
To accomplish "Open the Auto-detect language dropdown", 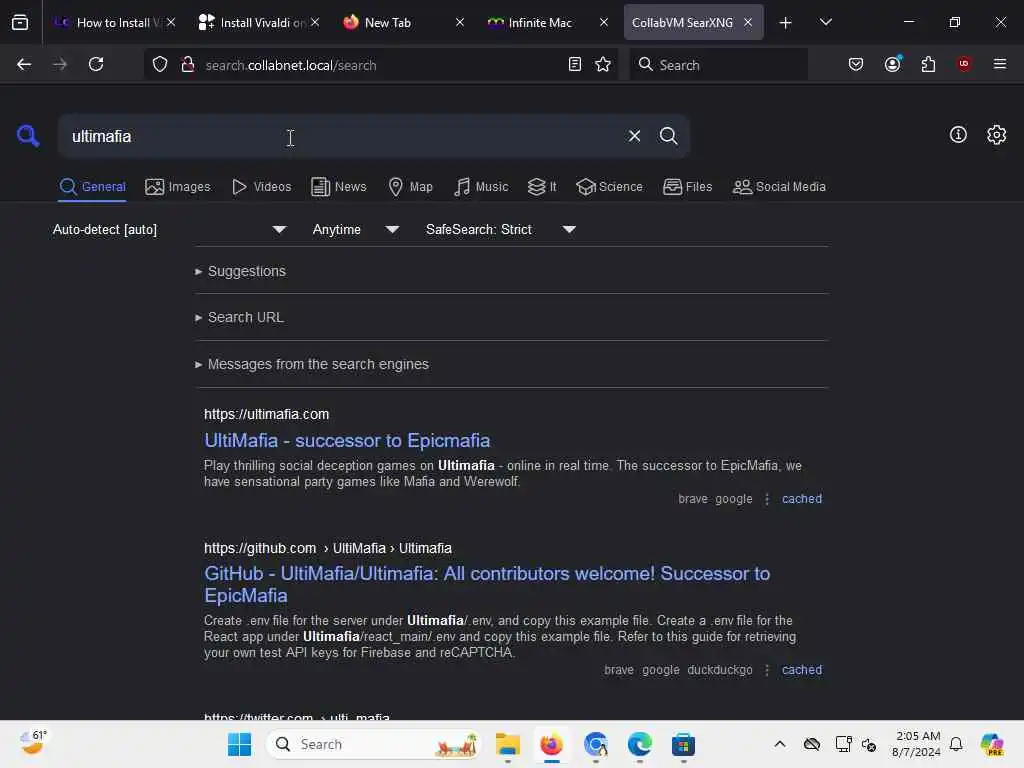I will pos(169,229).
